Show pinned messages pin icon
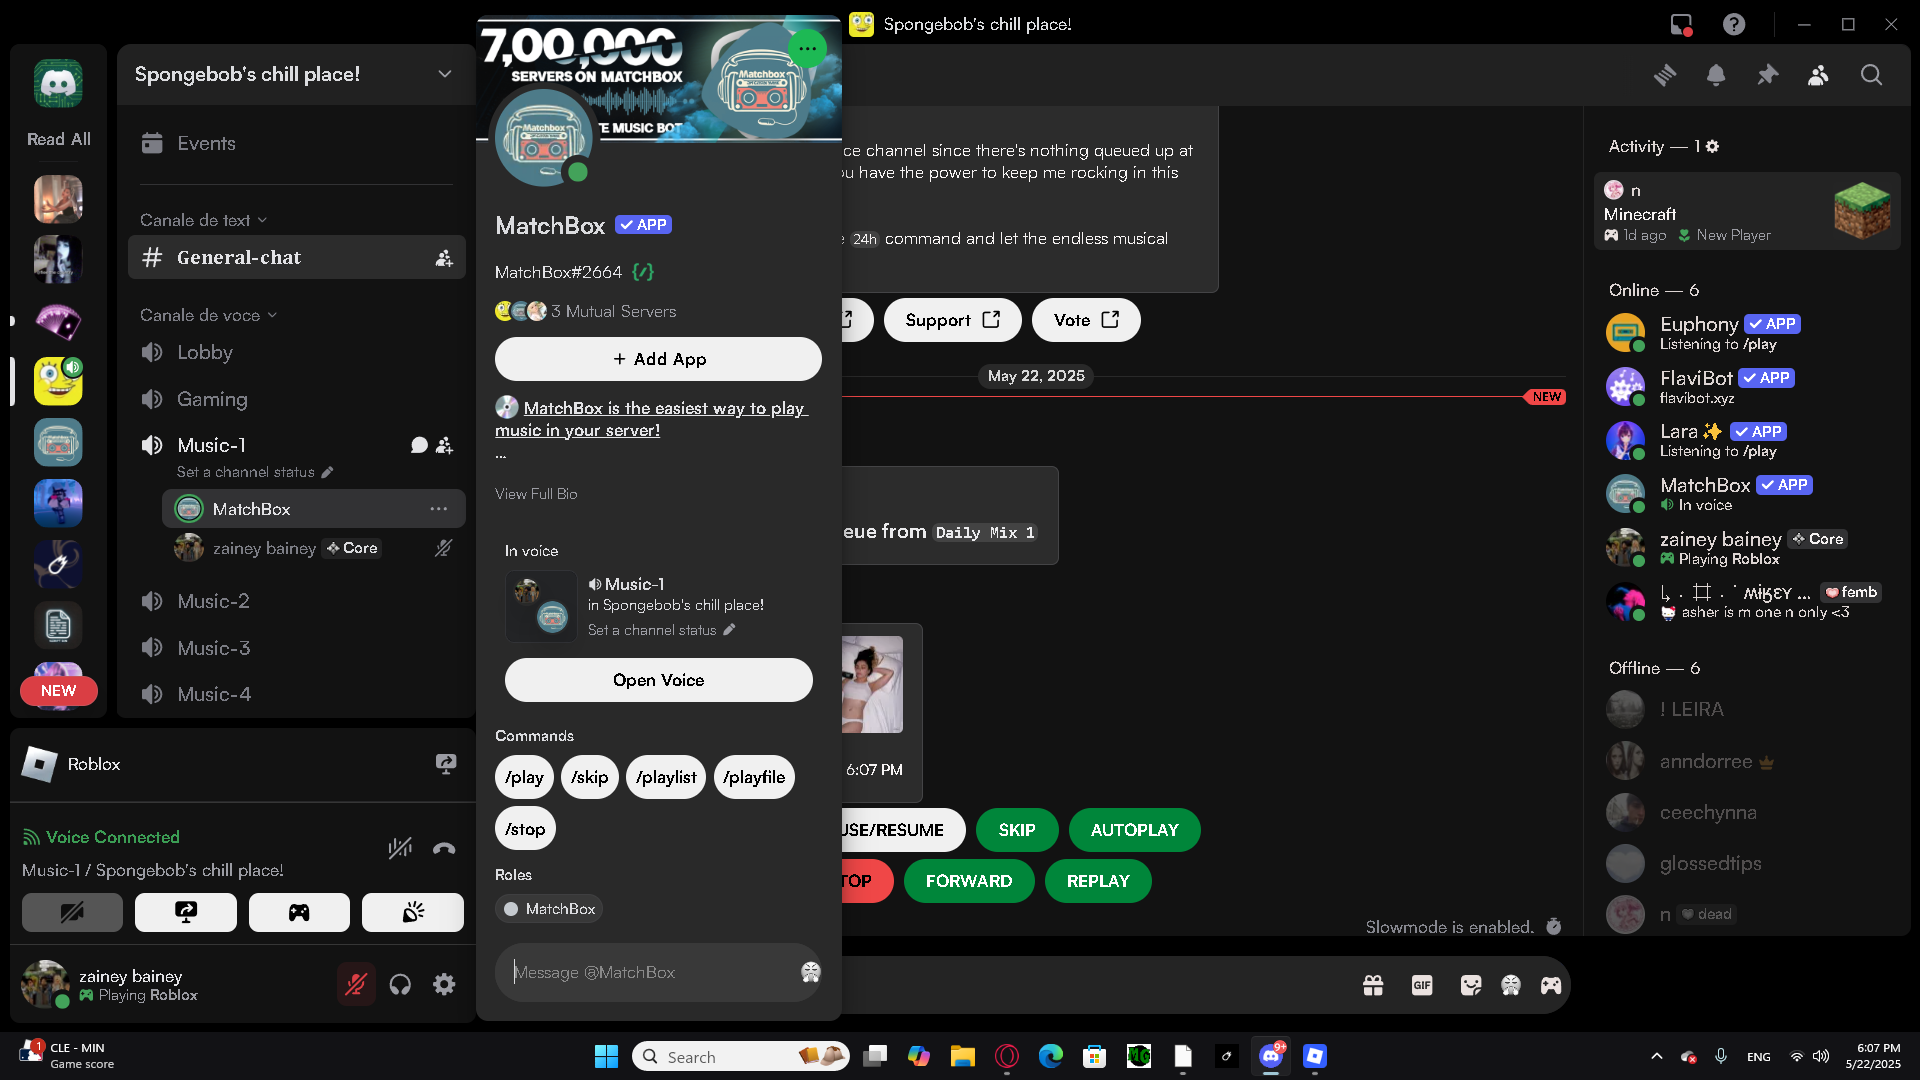Image resolution: width=1920 pixels, height=1080 pixels. click(1768, 75)
